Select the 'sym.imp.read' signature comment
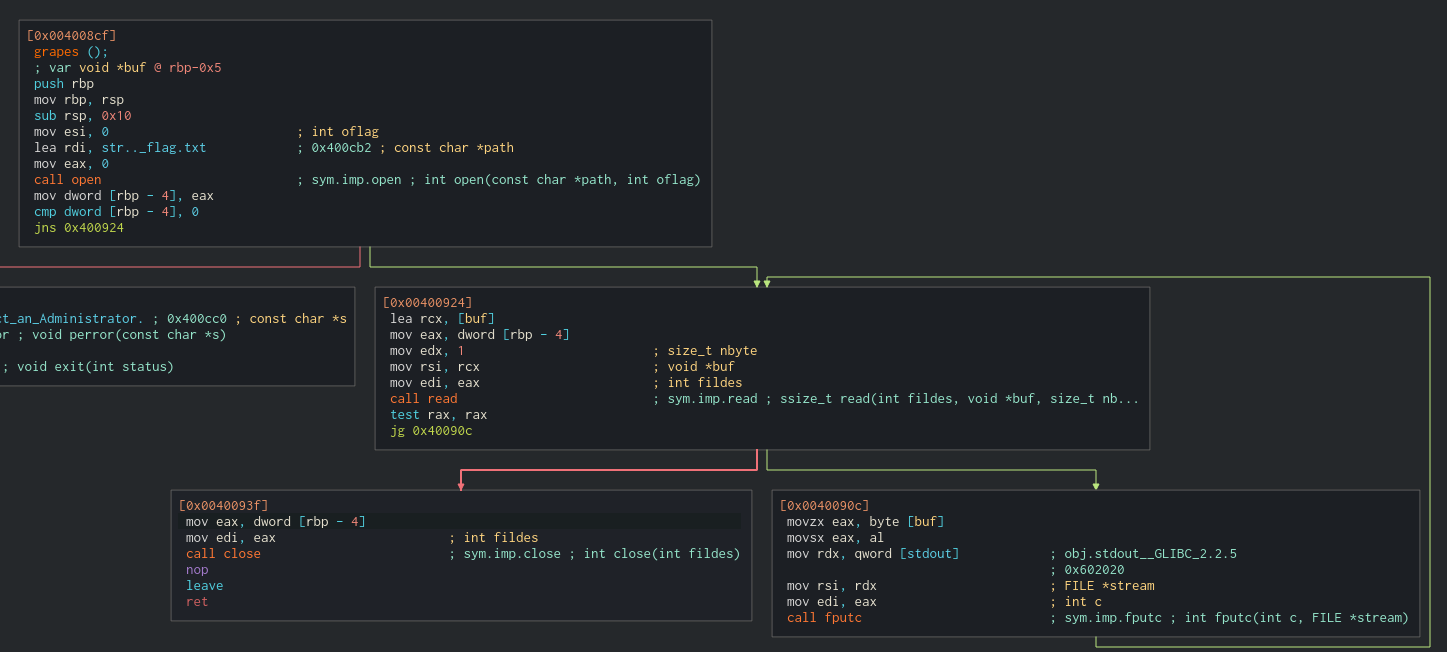The image size is (1447, 652). pyautogui.click(x=896, y=399)
